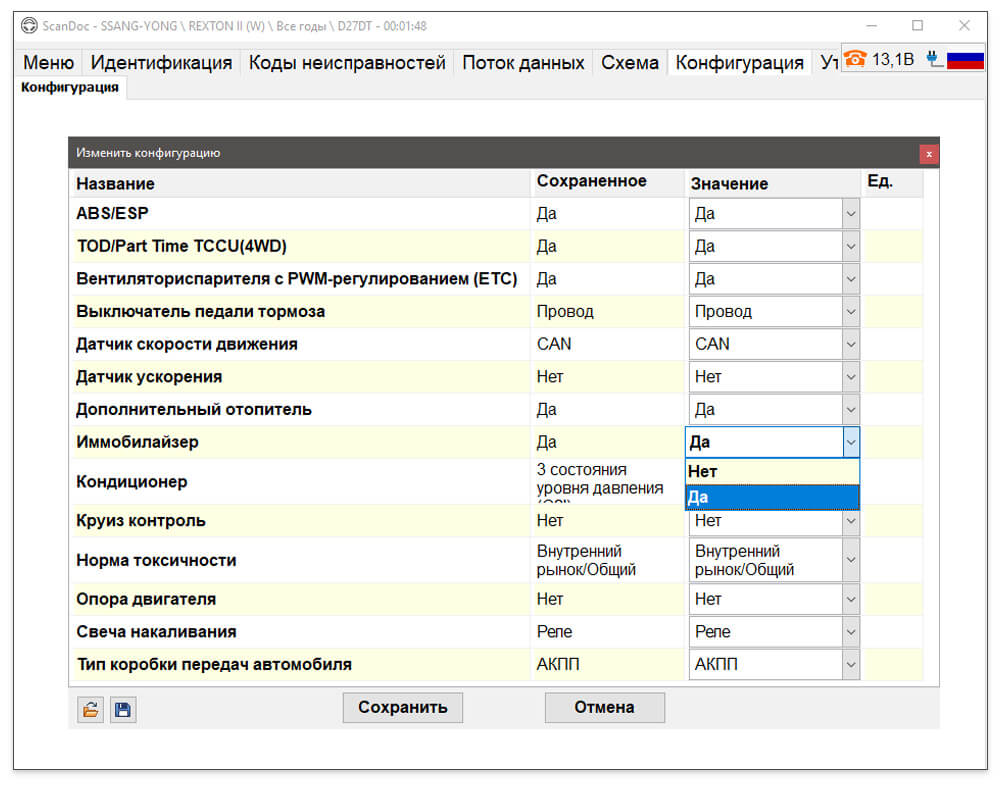Open Опора двигателя value dropdown
The width and height of the screenshot is (1000, 786).
click(x=851, y=599)
